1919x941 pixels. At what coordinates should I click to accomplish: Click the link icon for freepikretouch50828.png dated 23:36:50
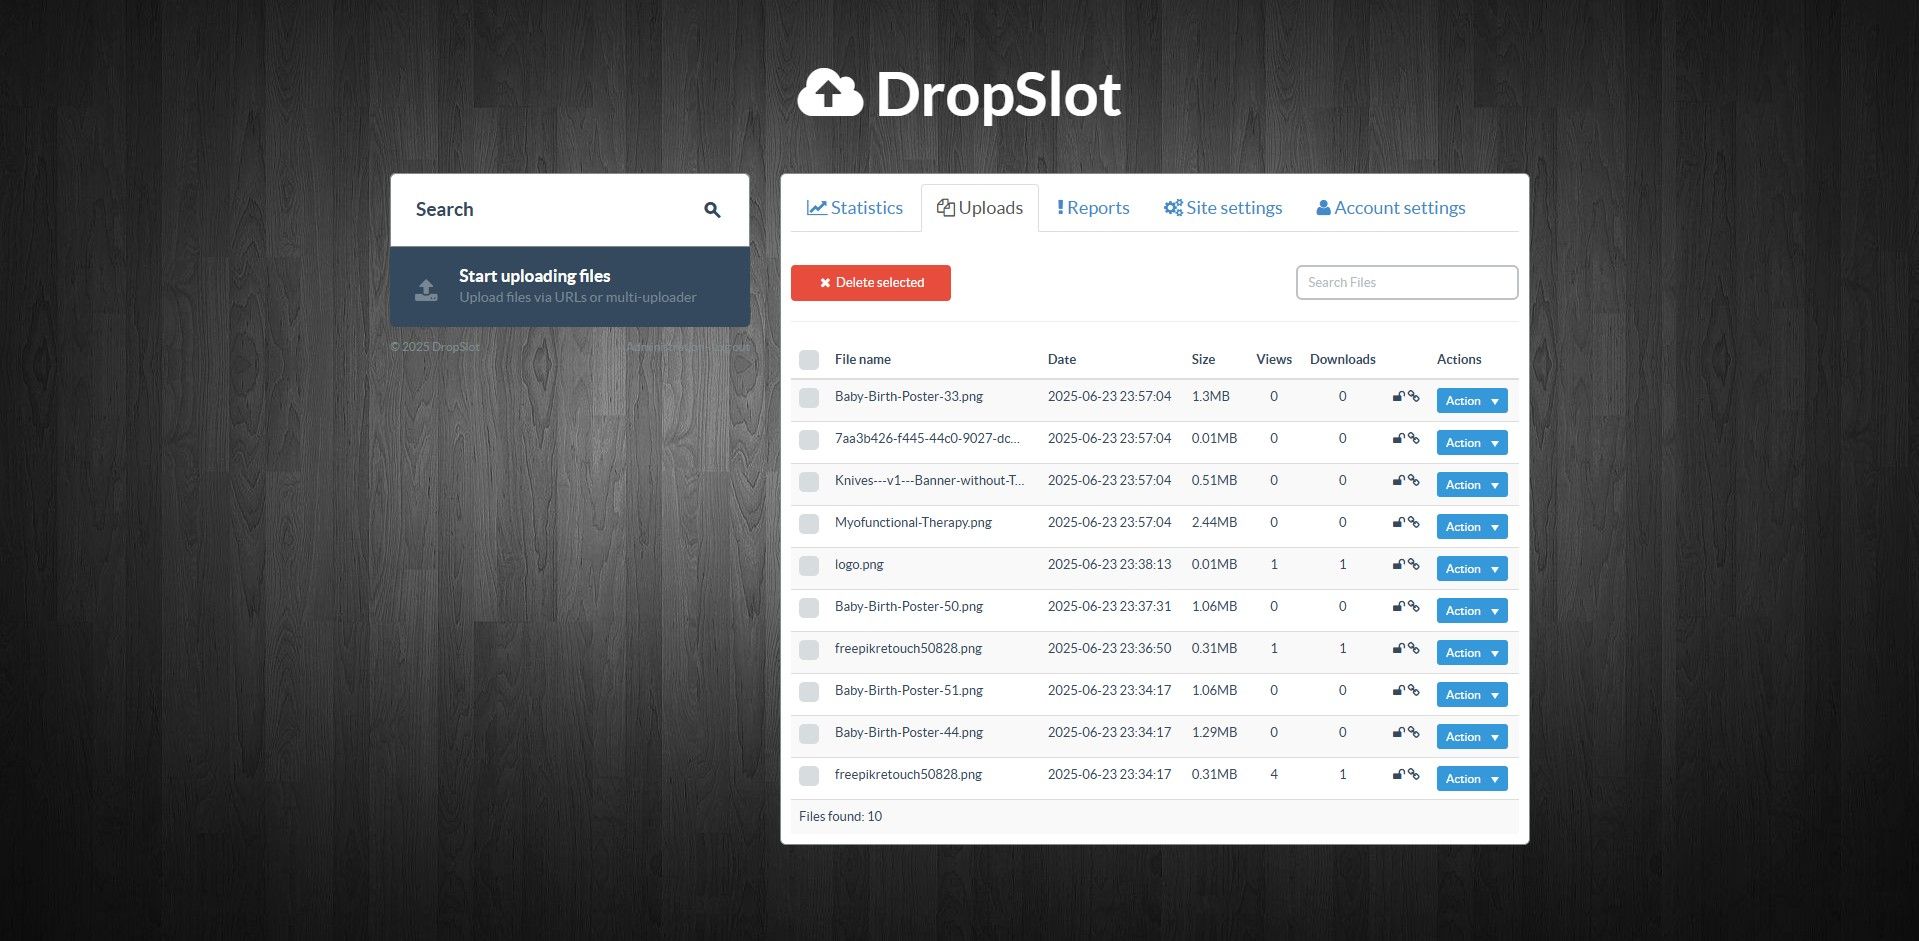point(1413,649)
